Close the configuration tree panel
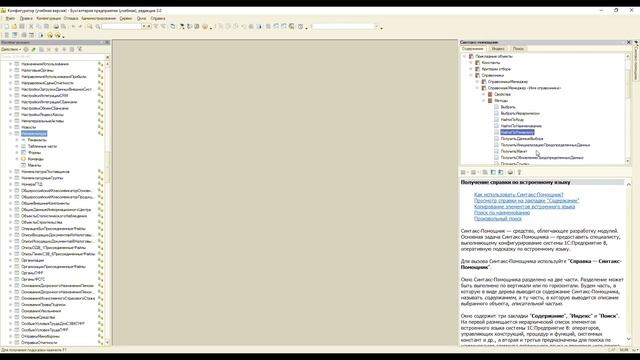The width and height of the screenshot is (640, 360). click(107, 42)
